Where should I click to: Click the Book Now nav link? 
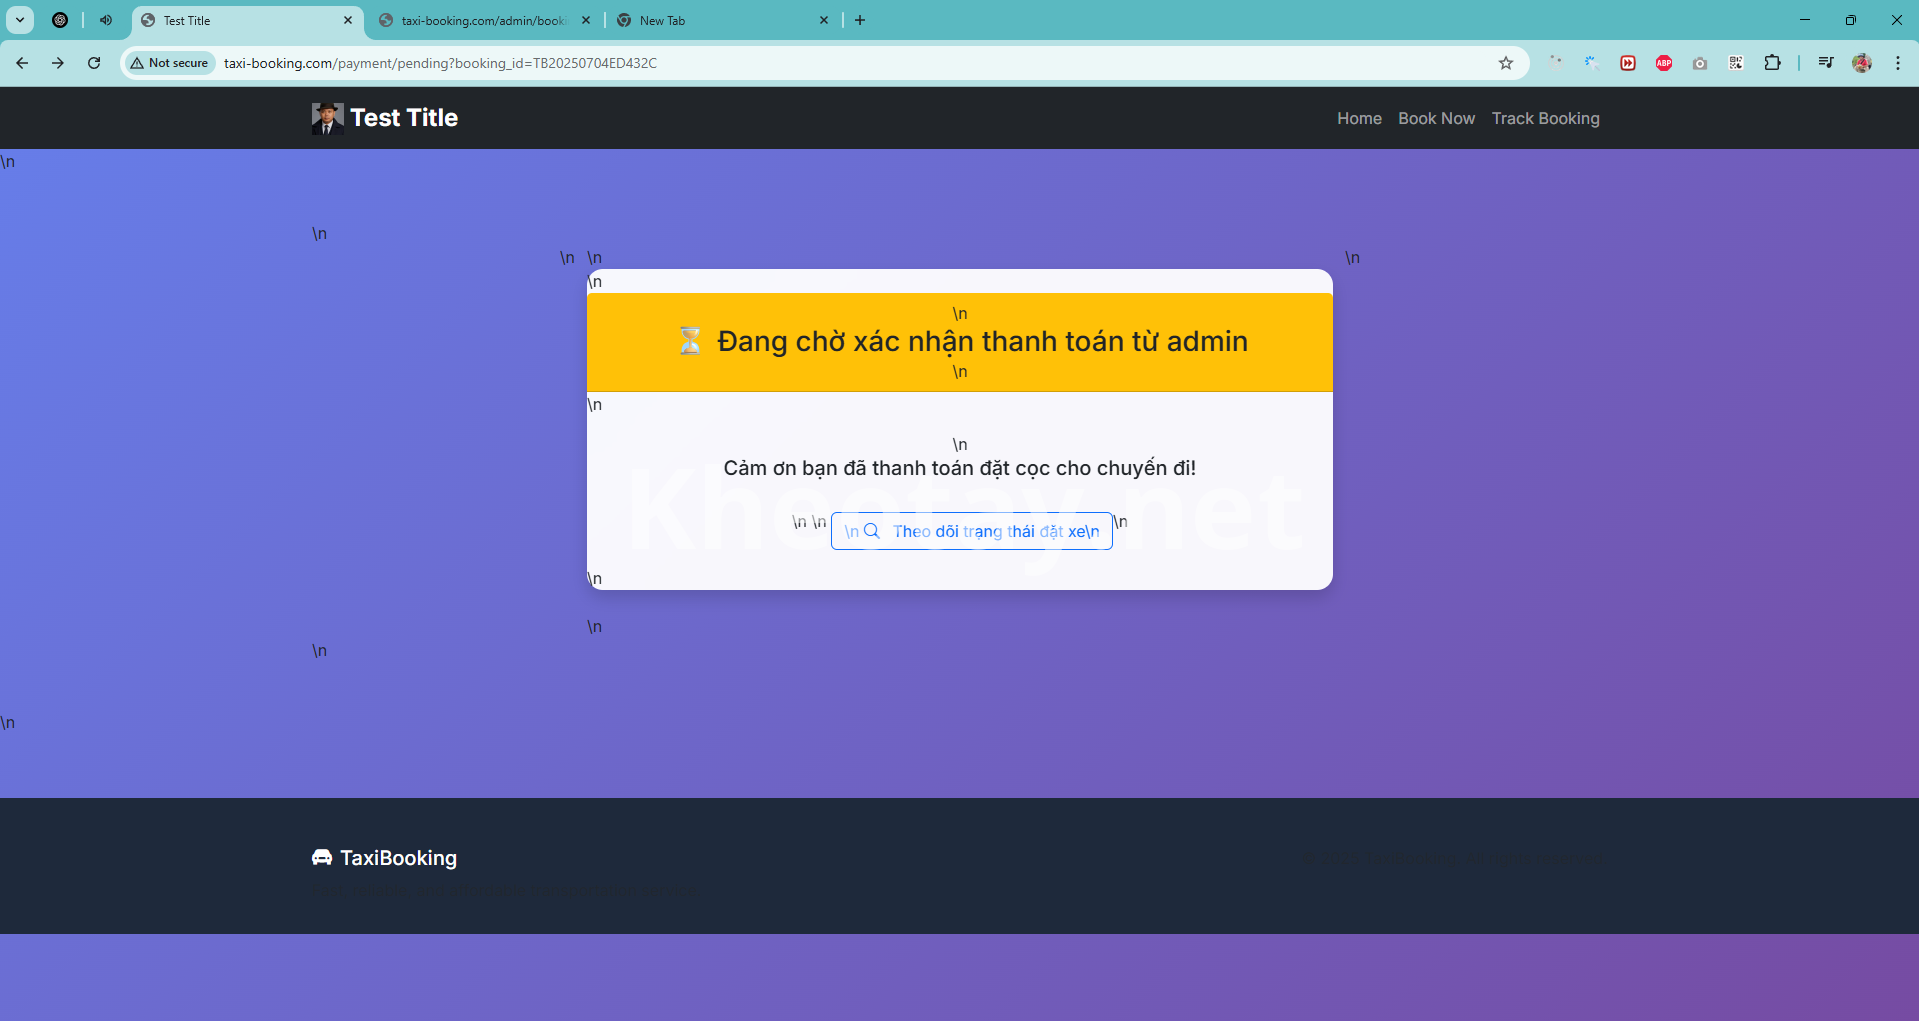1436,118
